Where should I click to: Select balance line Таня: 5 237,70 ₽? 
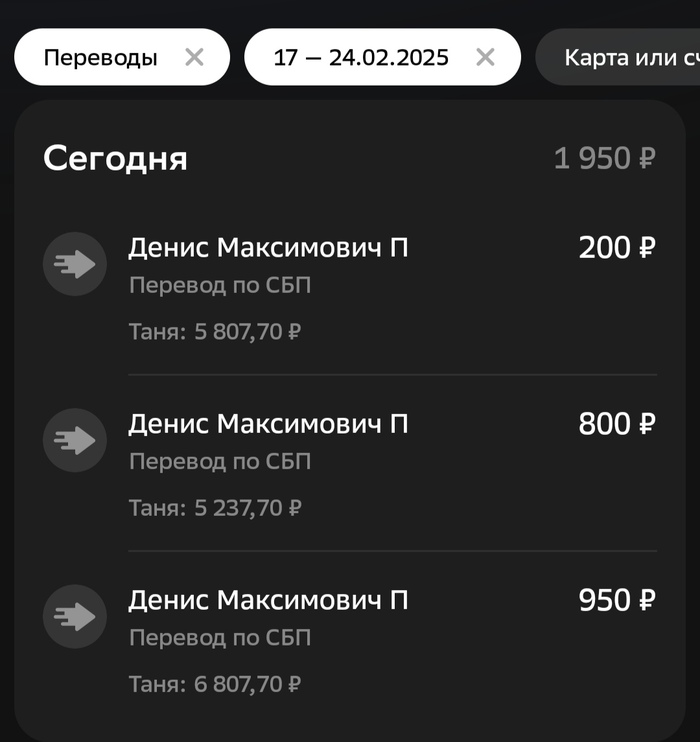pyautogui.click(x=215, y=508)
